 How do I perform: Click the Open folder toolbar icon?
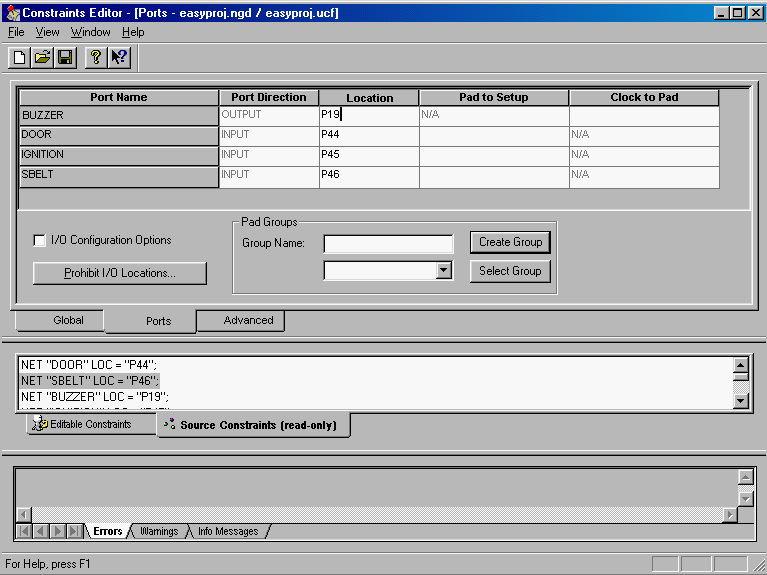click(x=42, y=57)
